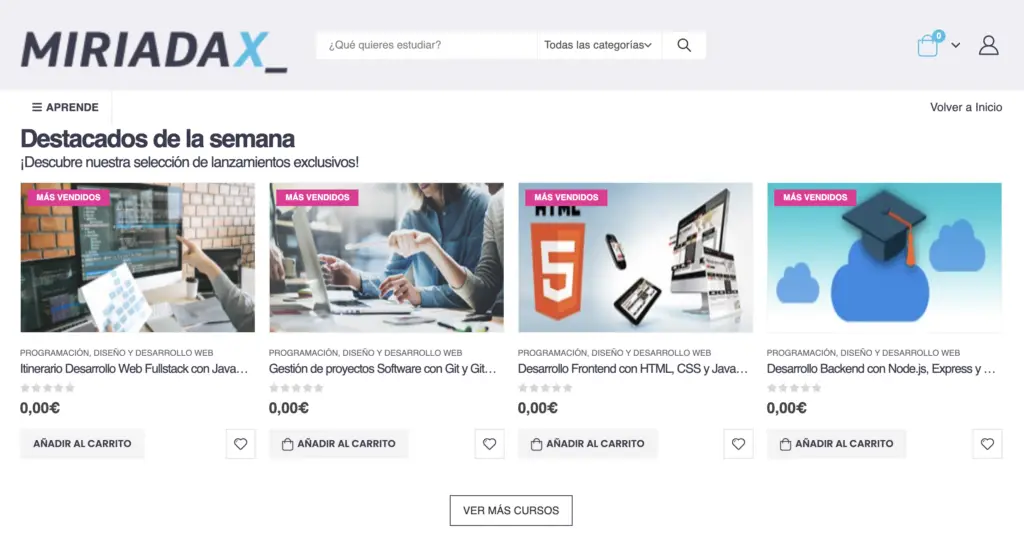Add Desarrollo Frontend course to wishlist heart
The width and height of the screenshot is (1024, 535).
(x=738, y=444)
